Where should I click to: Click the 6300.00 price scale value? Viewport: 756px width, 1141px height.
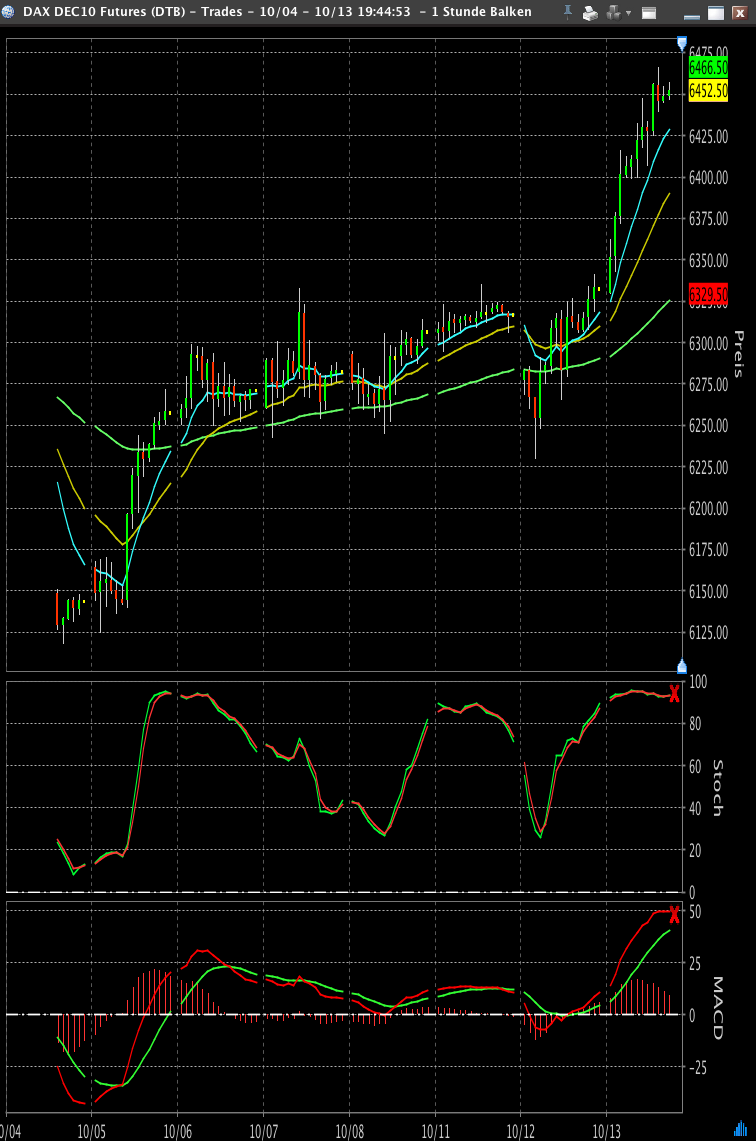click(708, 343)
